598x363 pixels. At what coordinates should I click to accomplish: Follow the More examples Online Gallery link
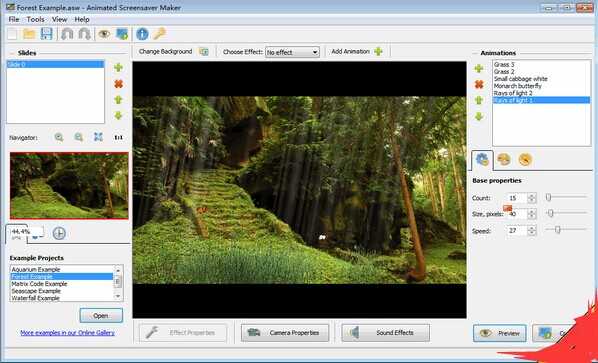67,332
